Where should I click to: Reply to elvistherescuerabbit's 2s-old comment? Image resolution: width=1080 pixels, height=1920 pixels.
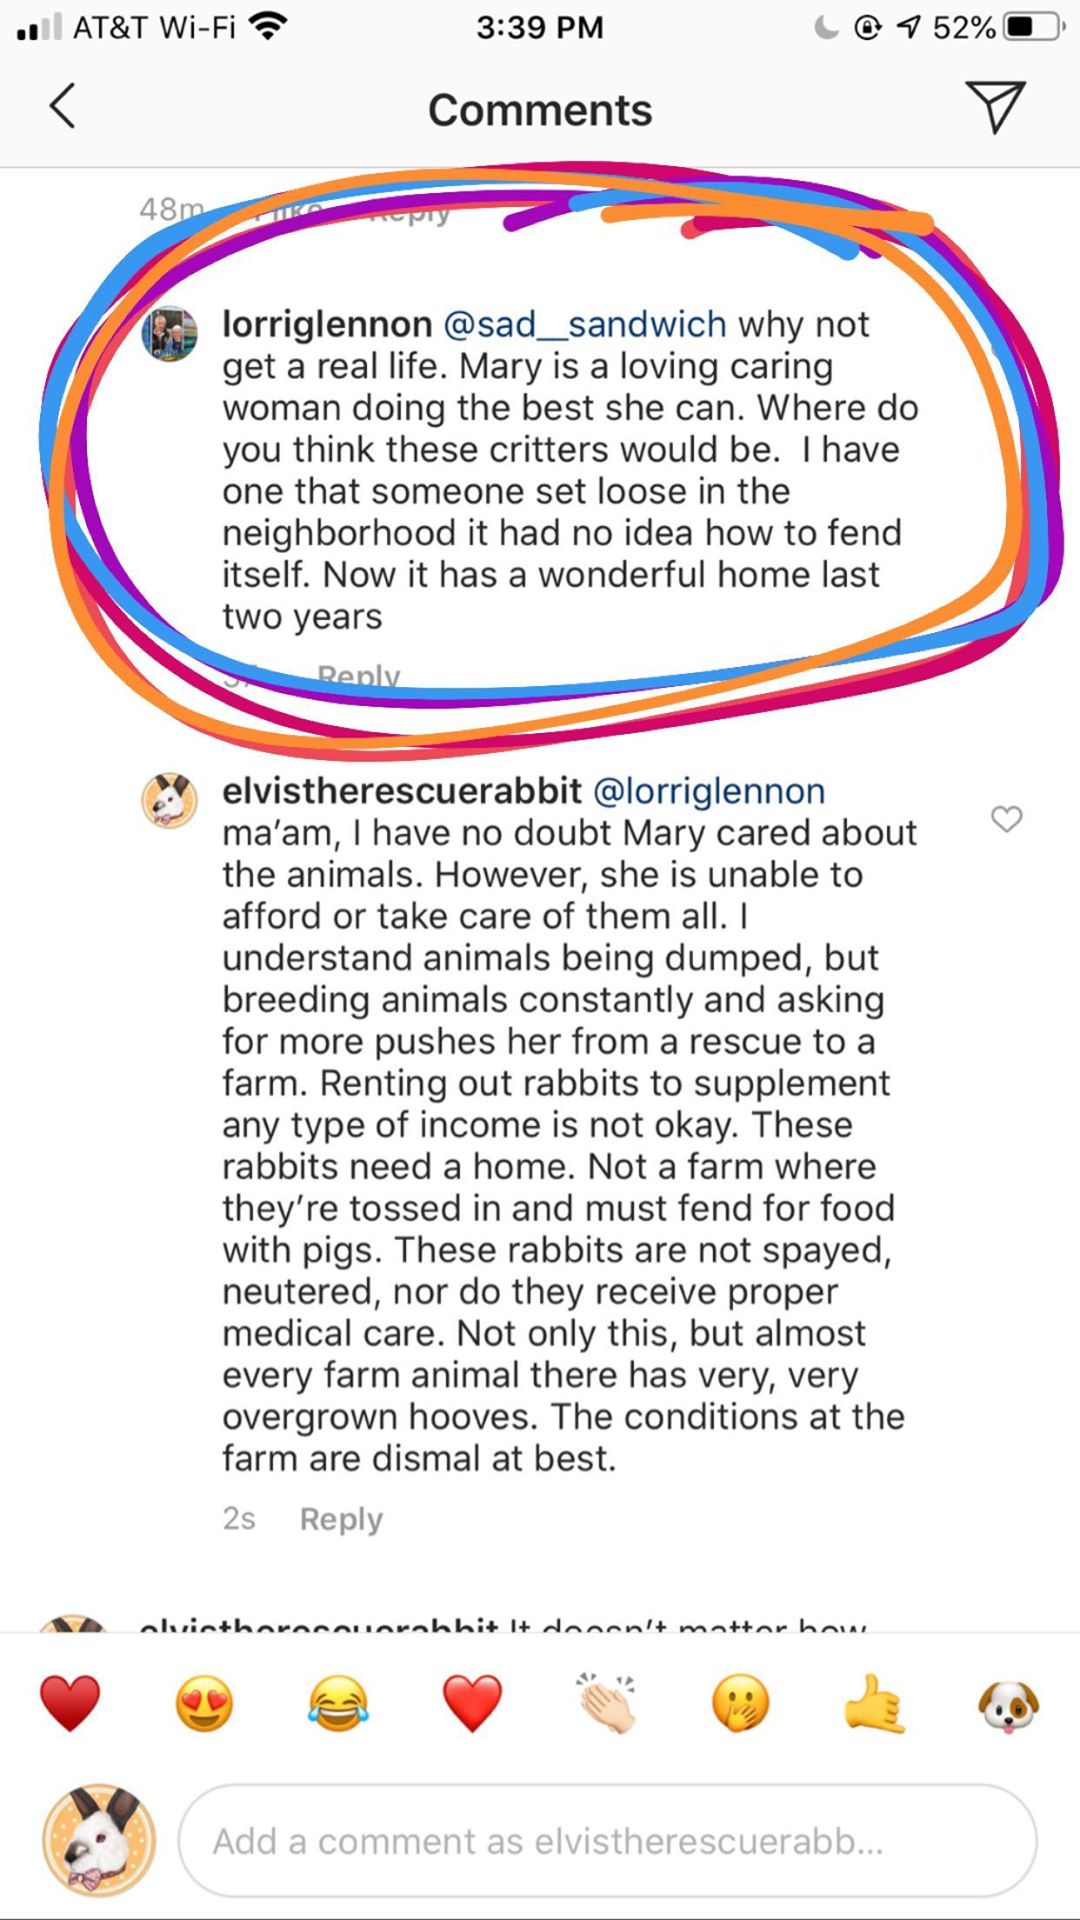pyautogui.click(x=341, y=1519)
